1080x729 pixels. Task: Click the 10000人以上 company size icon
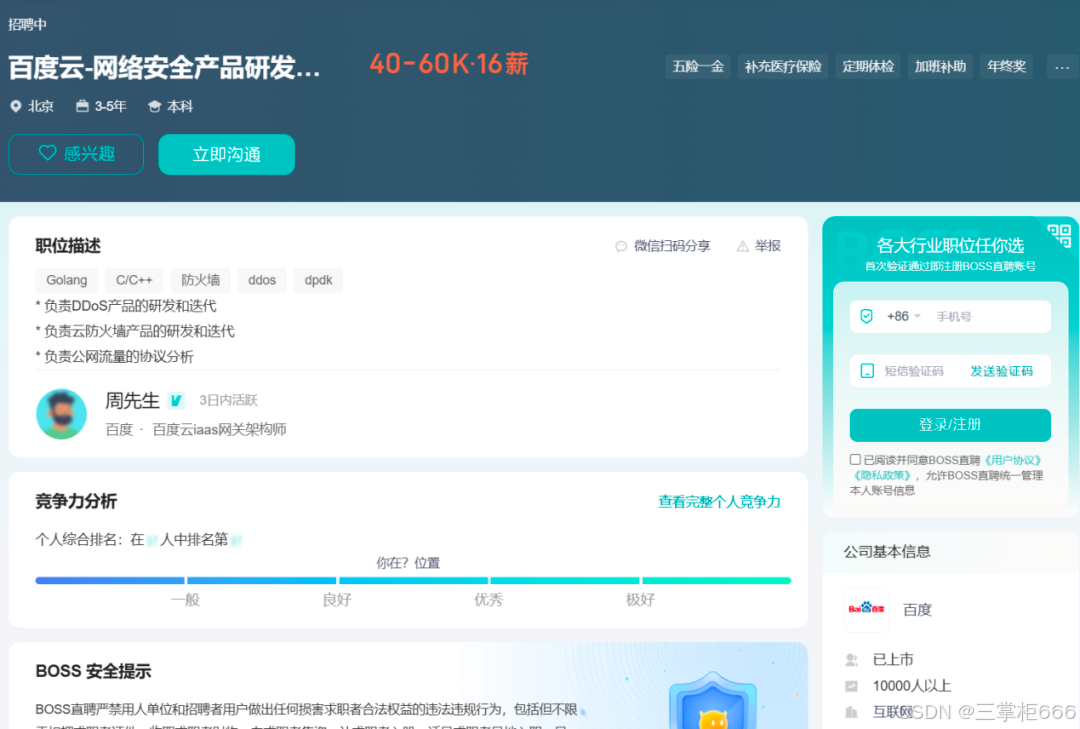click(x=851, y=686)
